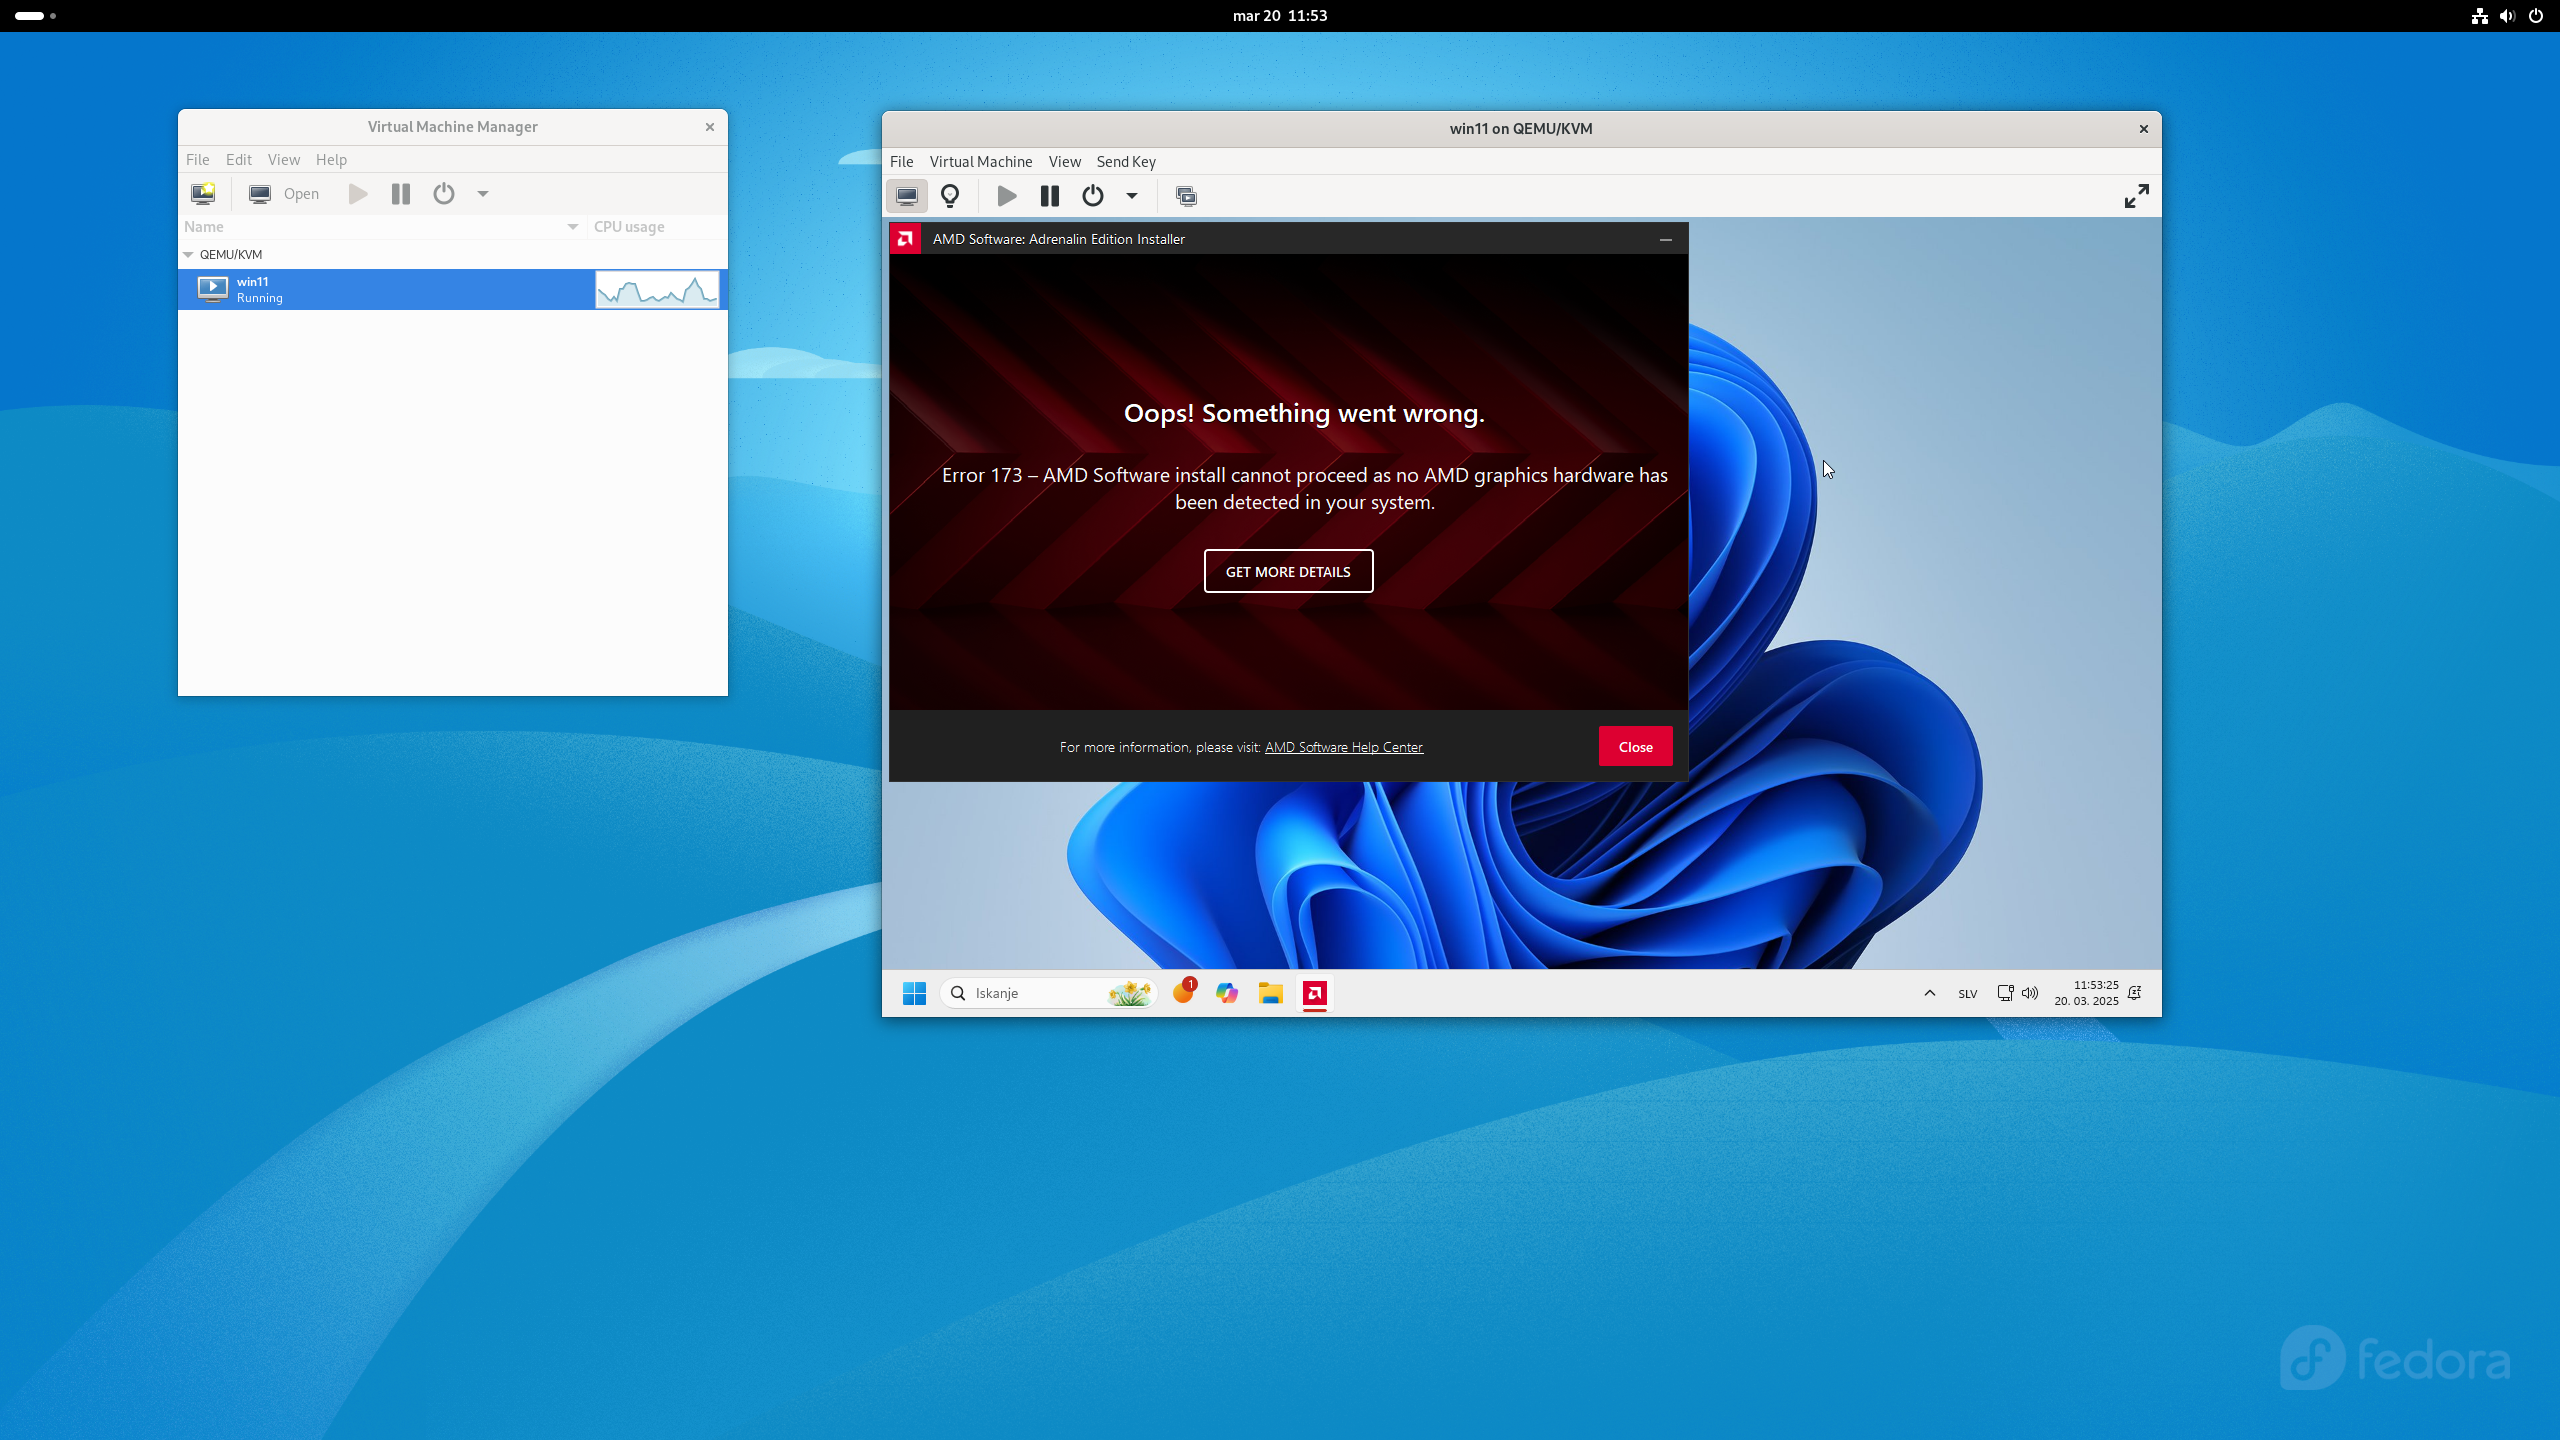This screenshot has width=2560, height=1440.
Task: Open the AMD Software Help Center link
Action: tap(1343, 747)
